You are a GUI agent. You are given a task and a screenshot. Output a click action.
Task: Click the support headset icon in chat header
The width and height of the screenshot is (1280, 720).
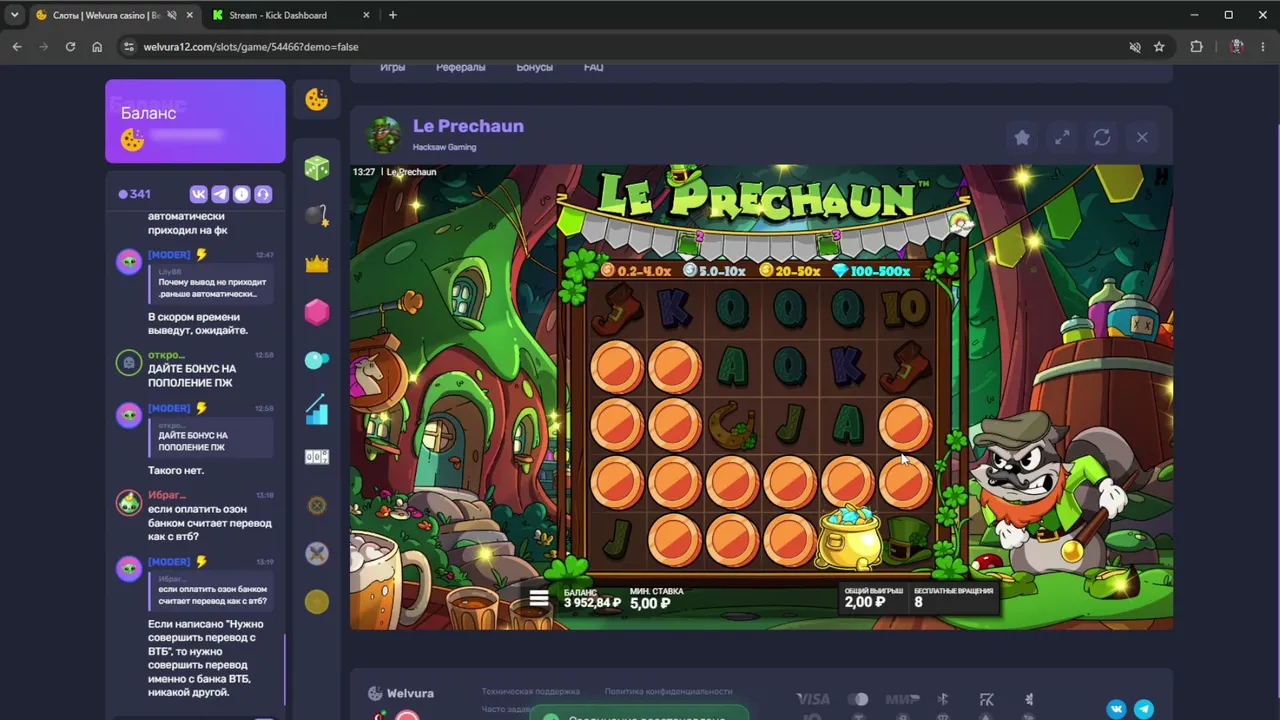(263, 194)
